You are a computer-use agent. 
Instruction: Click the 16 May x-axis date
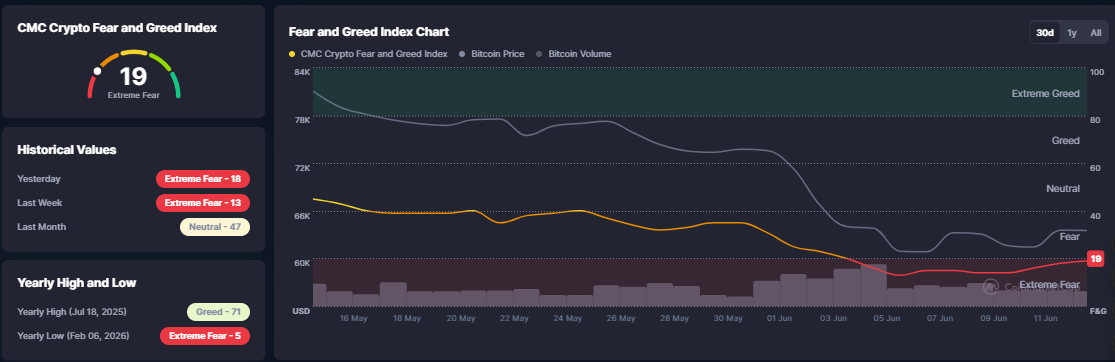[353, 319]
